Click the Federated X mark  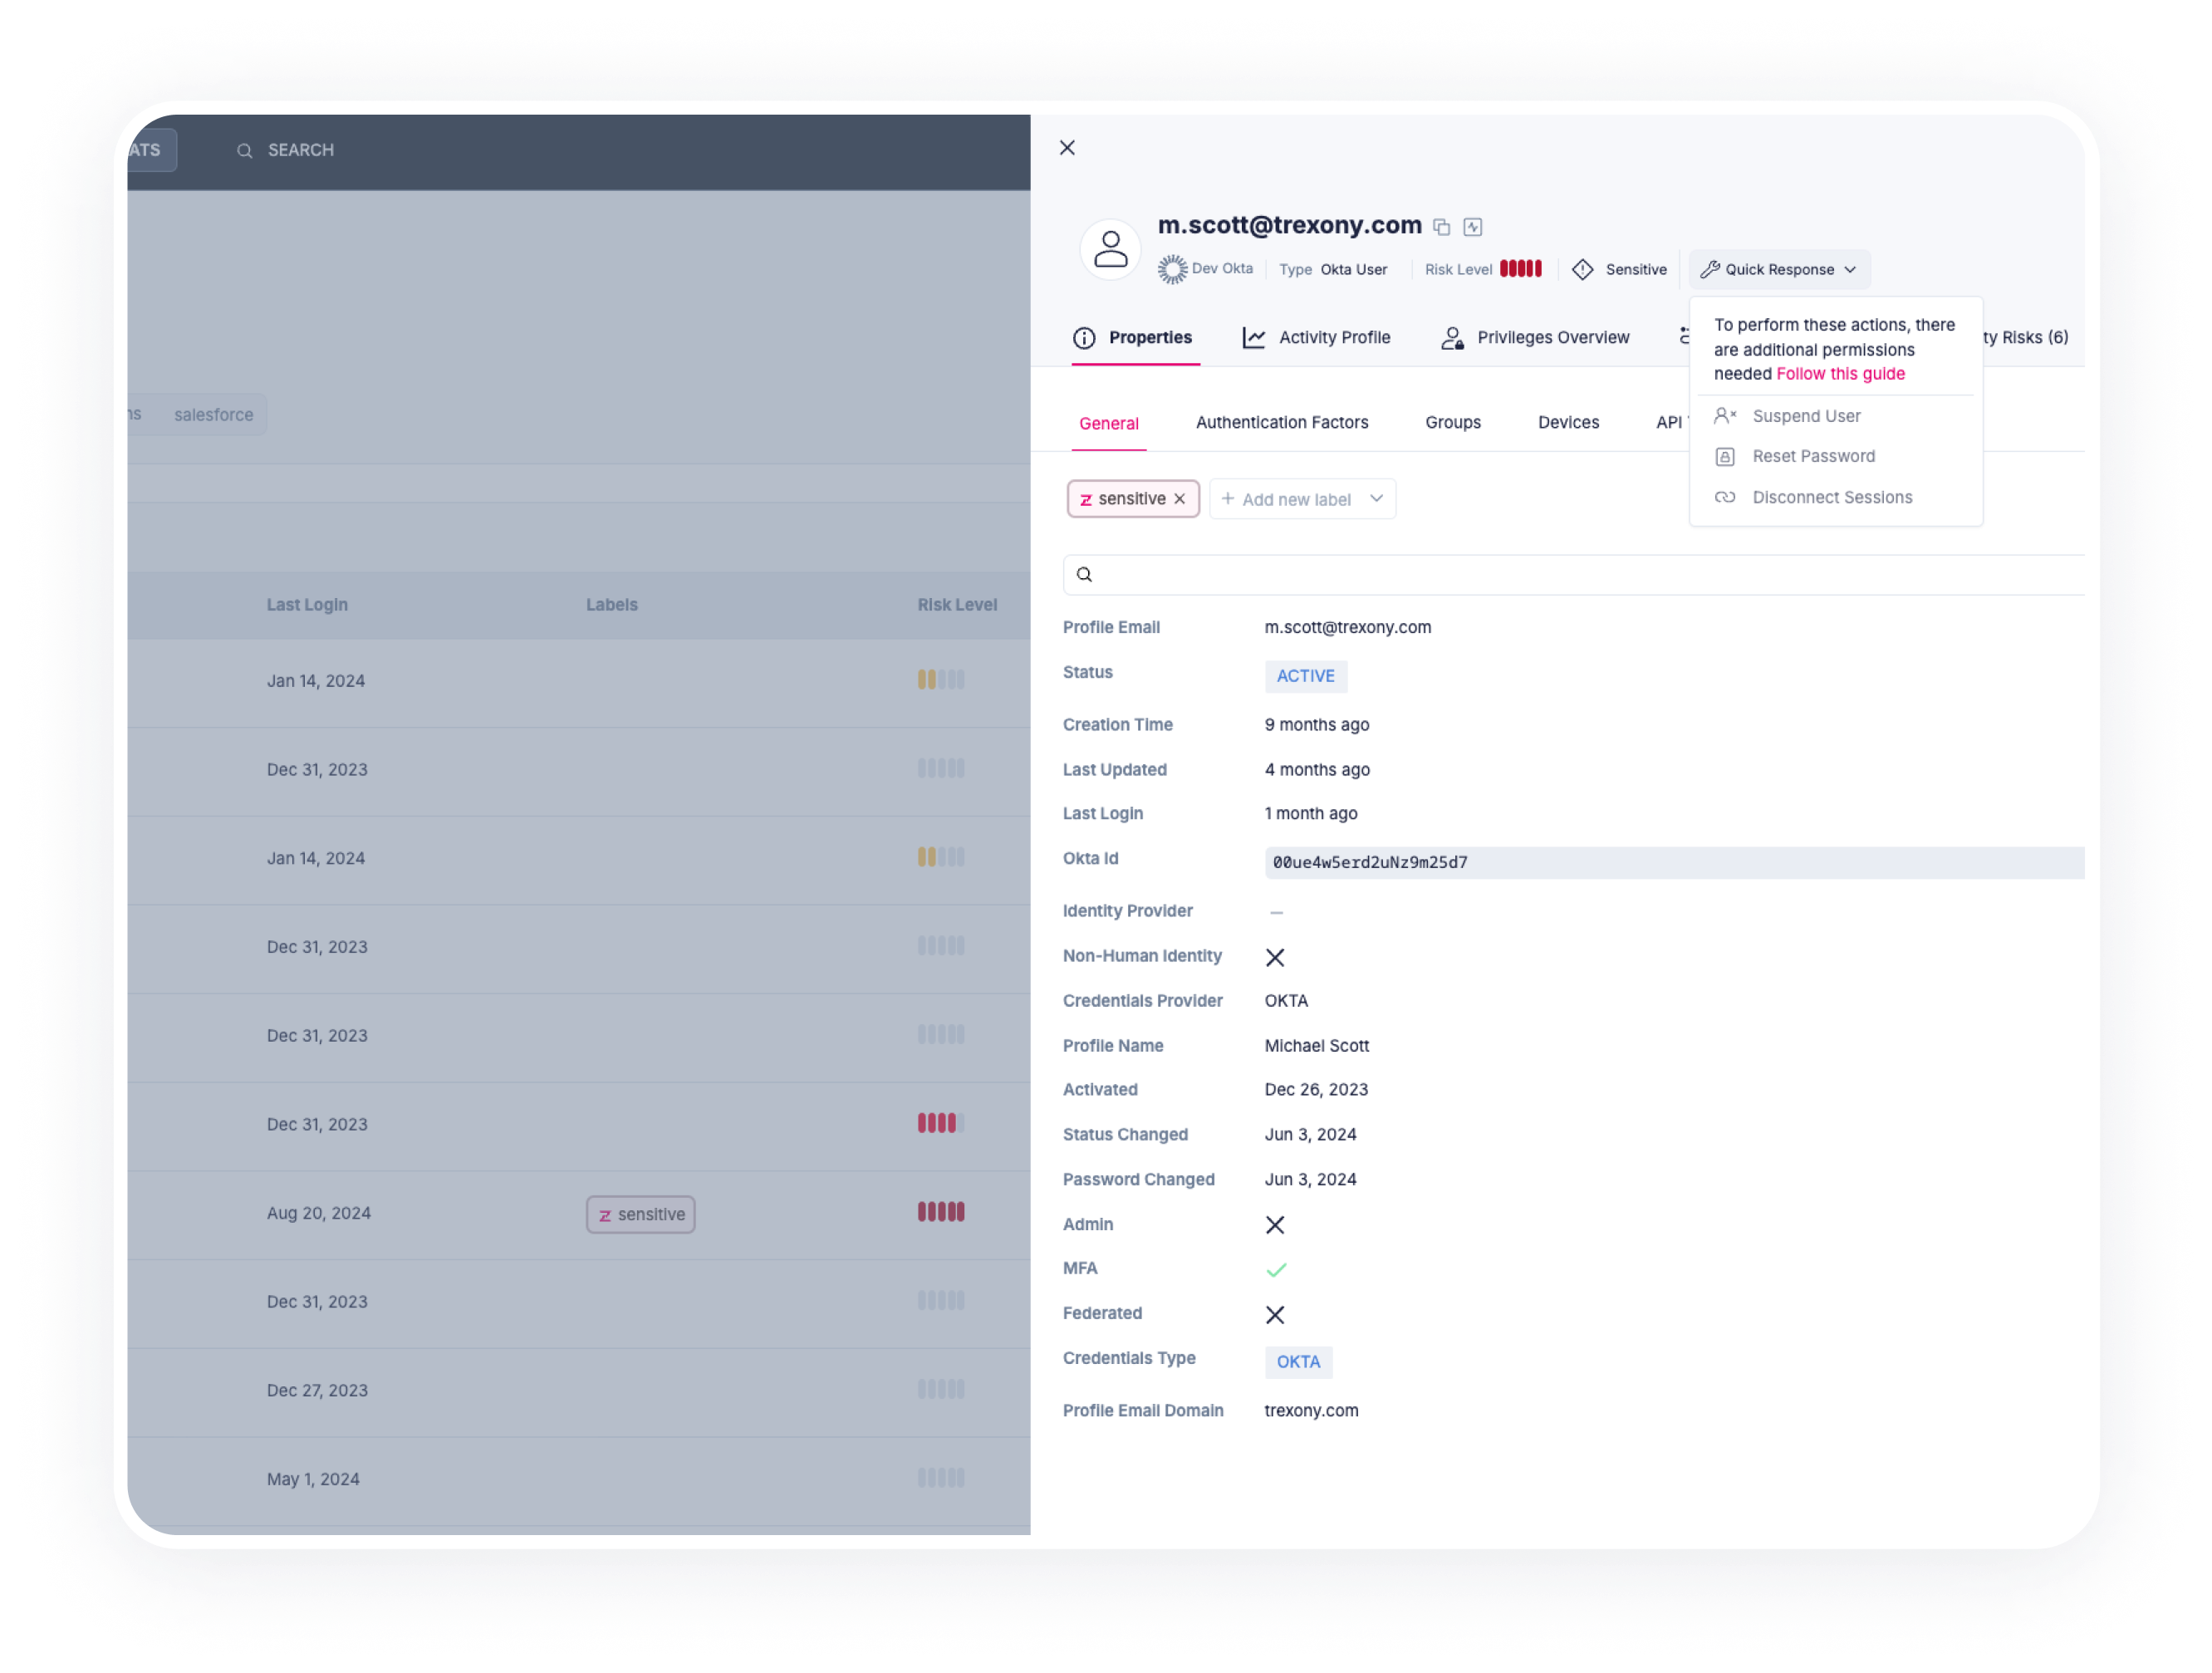coord(1274,1315)
